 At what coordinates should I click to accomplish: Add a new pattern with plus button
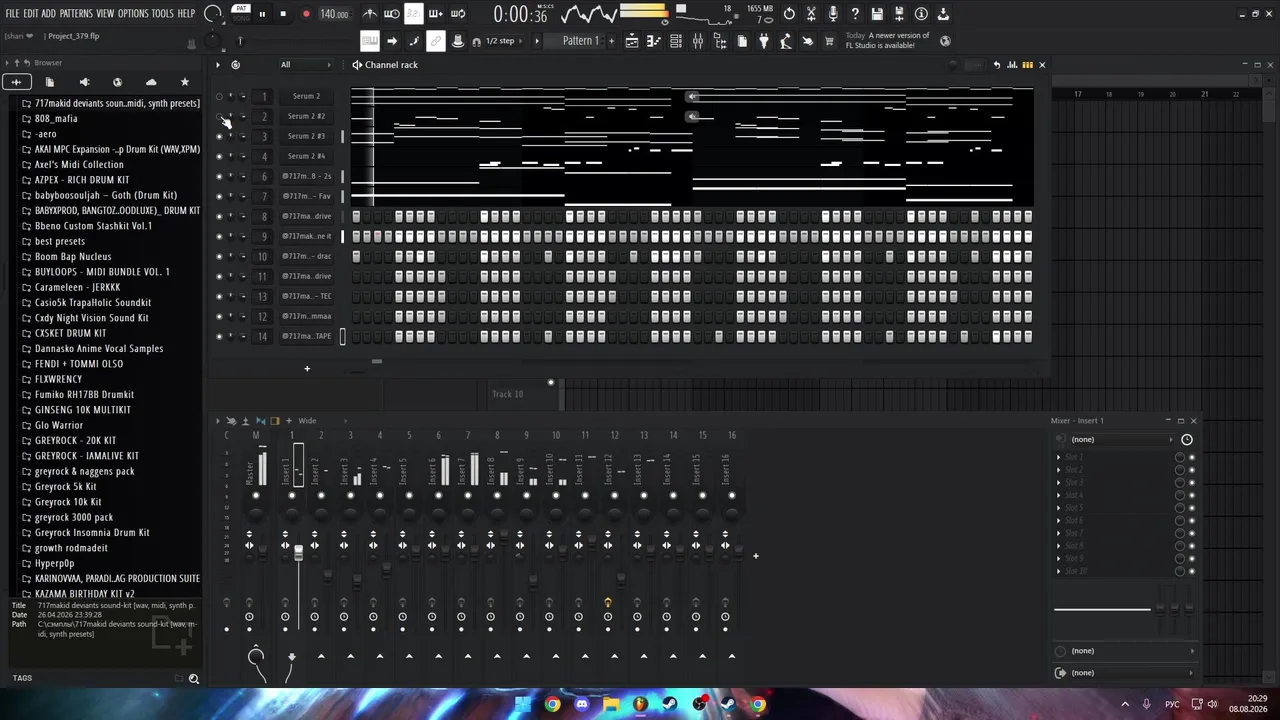[x=611, y=41]
